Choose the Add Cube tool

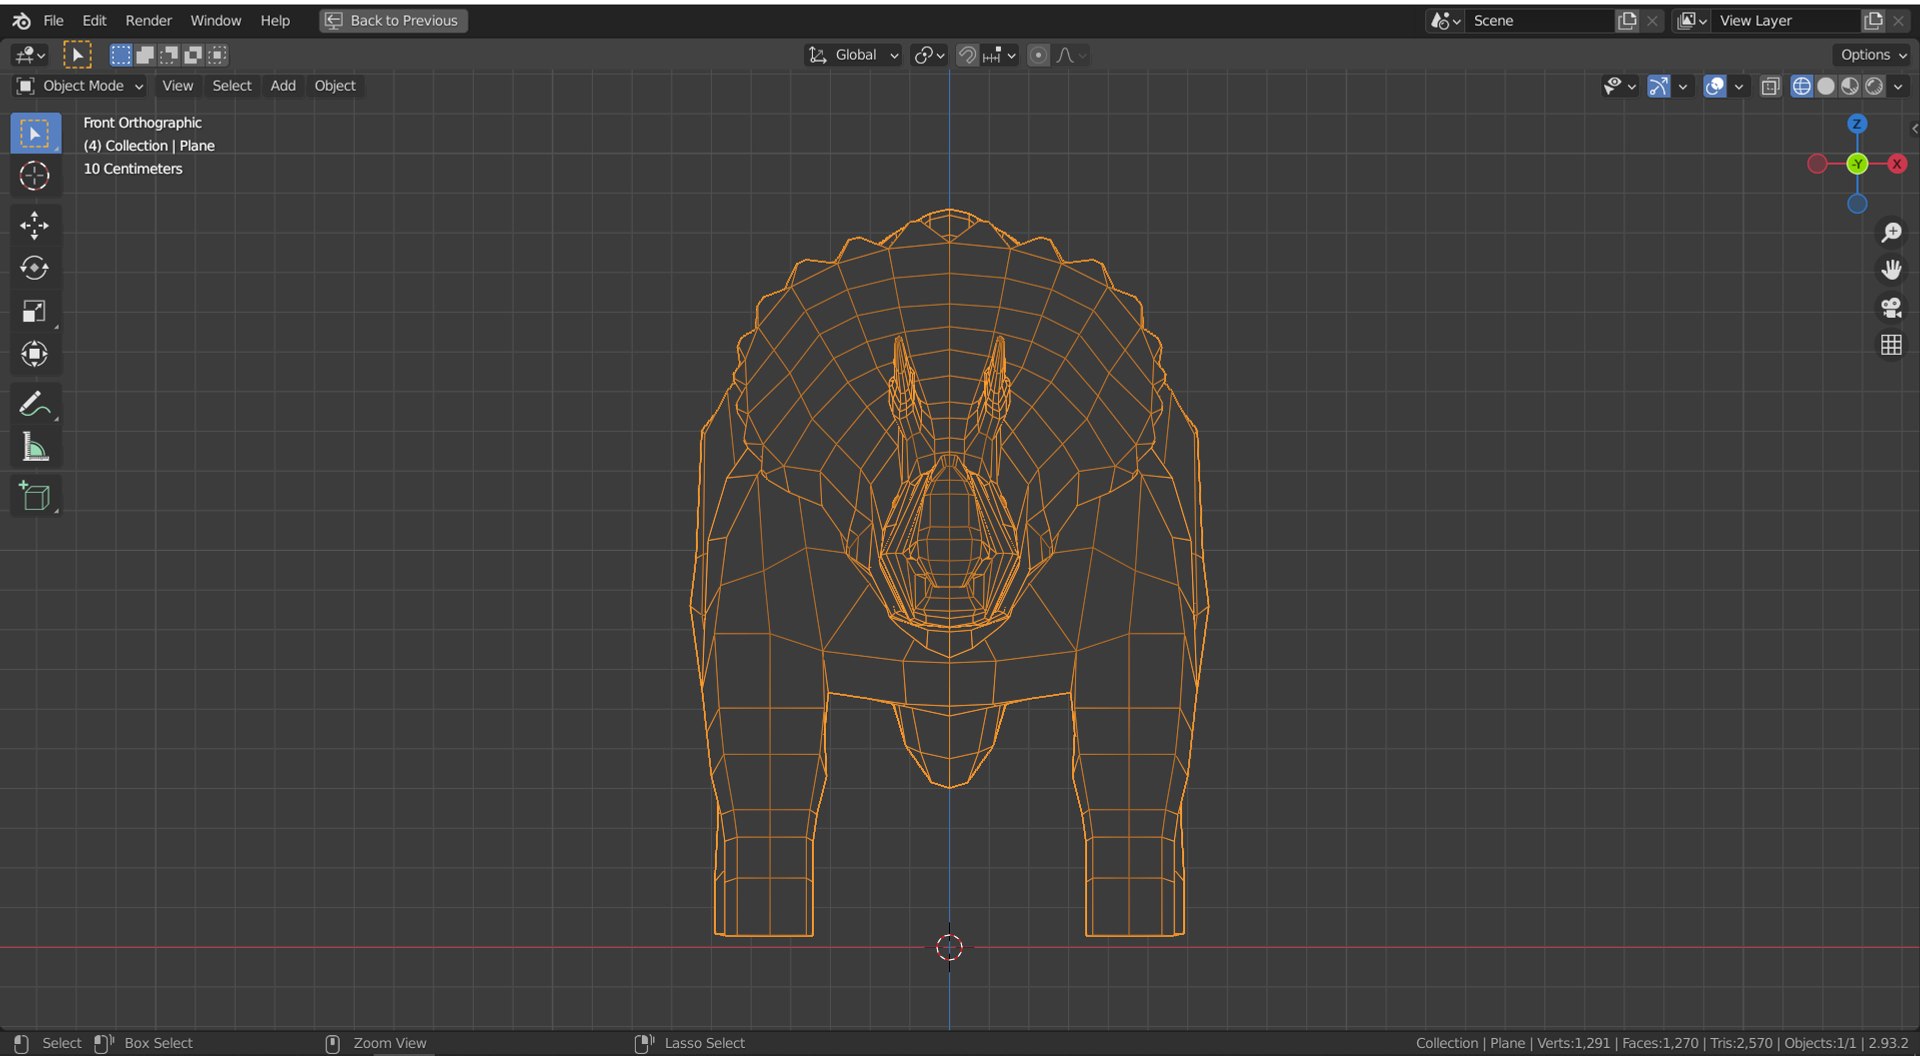(x=34, y=496)
